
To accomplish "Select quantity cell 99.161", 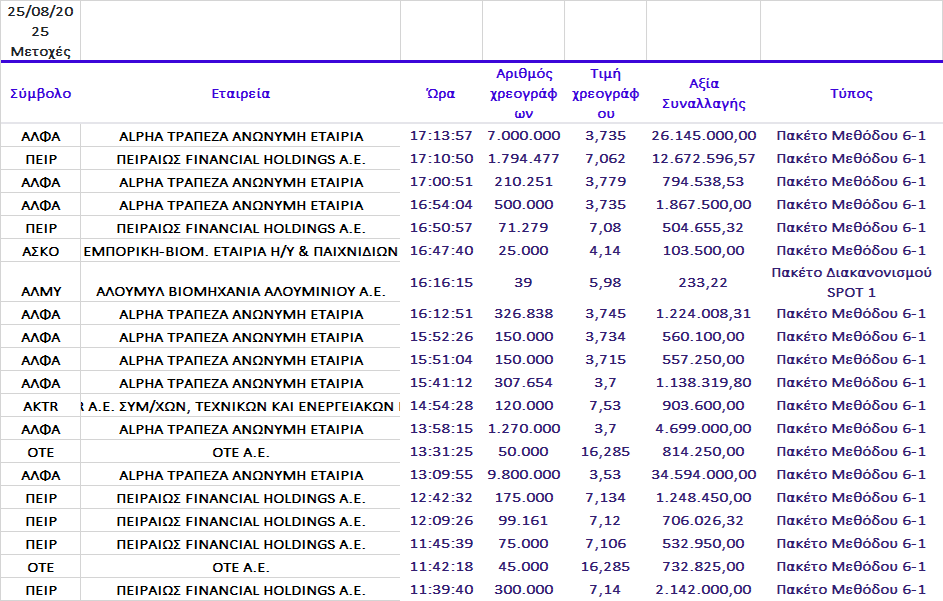I will [x=523, y=520].
